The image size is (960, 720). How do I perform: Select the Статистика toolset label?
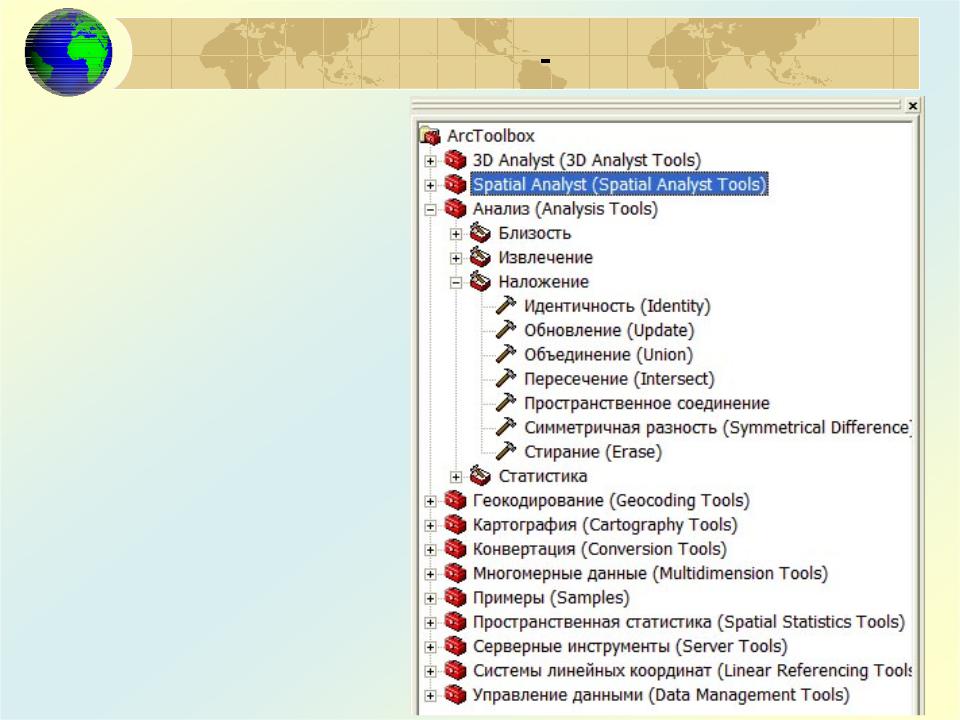click(542, 476)
